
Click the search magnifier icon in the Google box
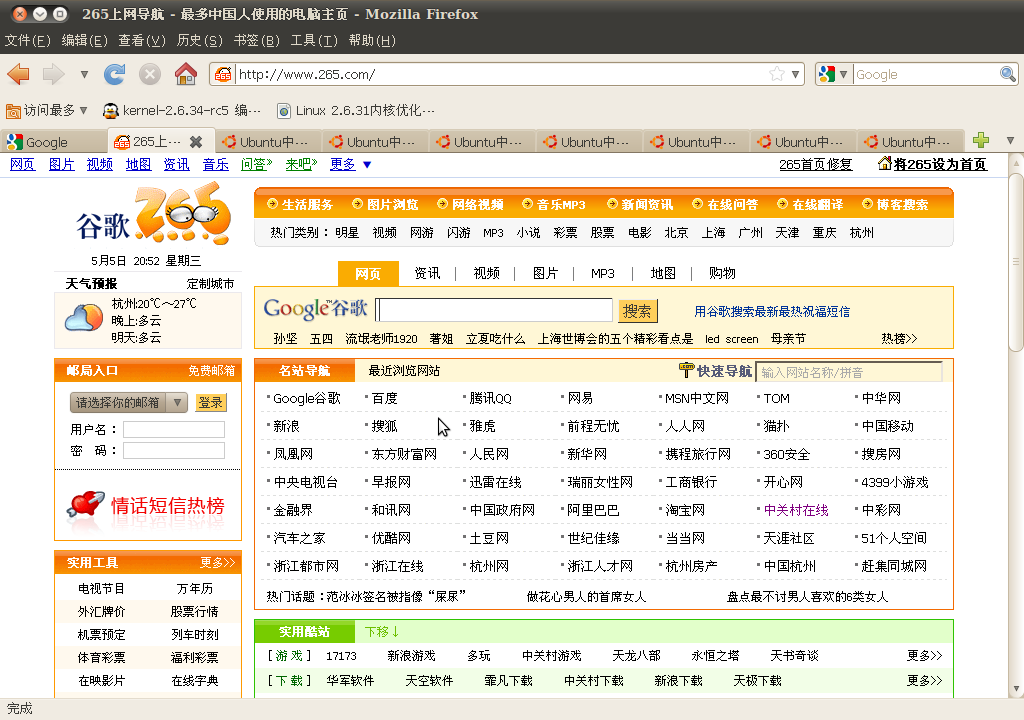(x=1008, y=74)
